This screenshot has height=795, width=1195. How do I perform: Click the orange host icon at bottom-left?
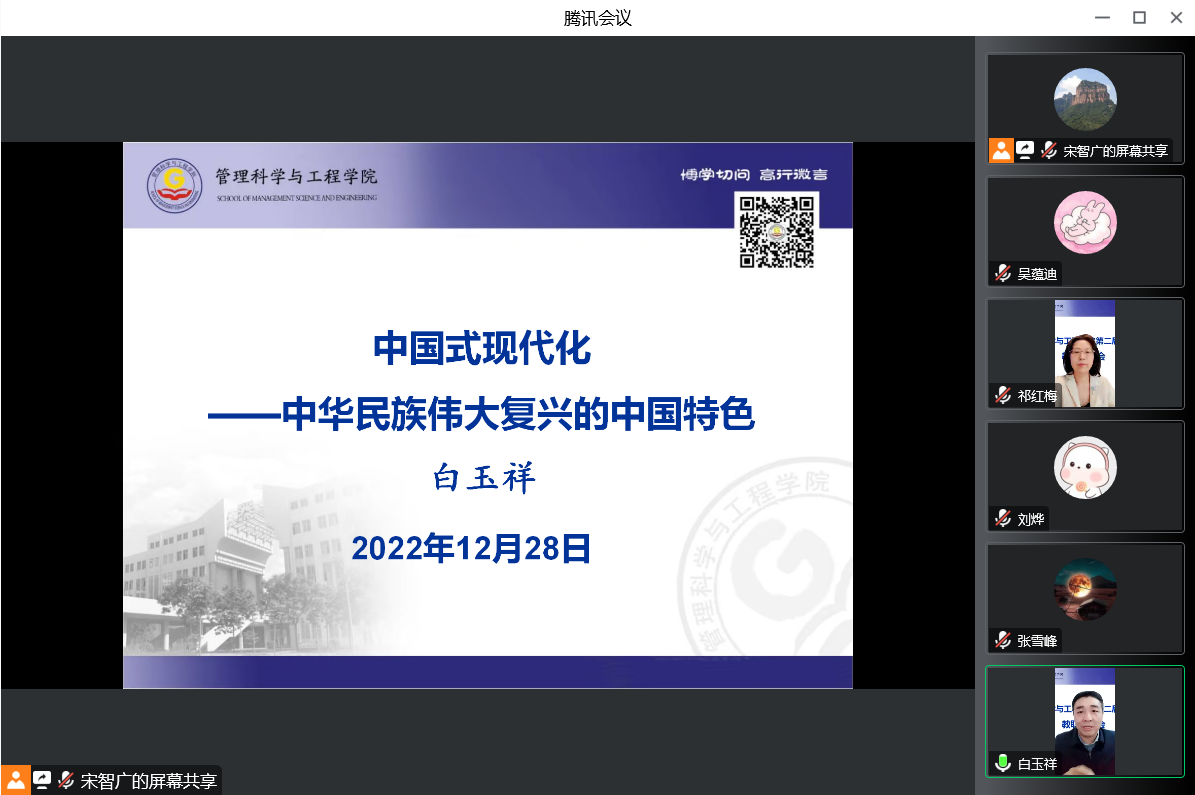(15, 780)
